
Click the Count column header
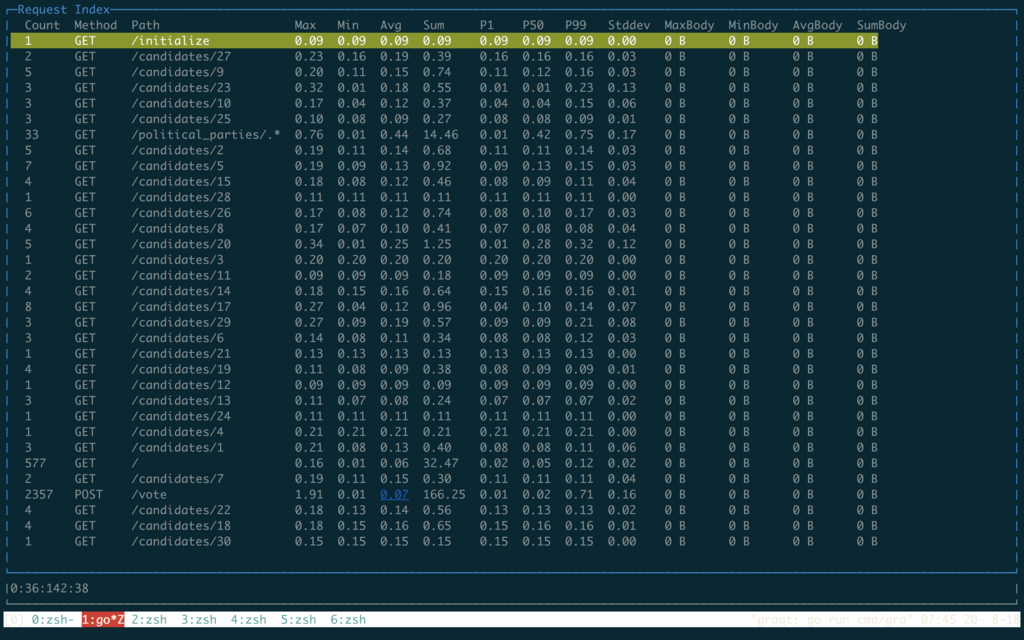pyautogui.click(x=42, y=25)
